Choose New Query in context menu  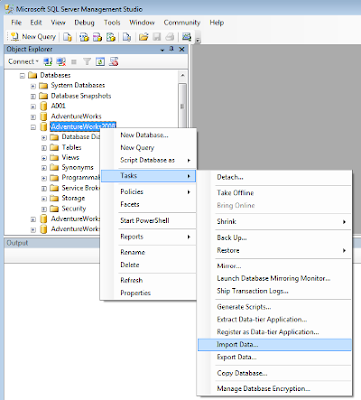coord(137,147)
